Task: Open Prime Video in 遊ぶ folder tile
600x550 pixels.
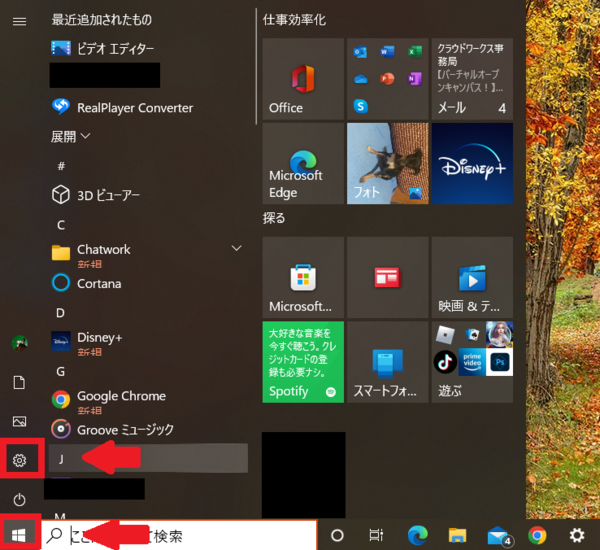Action: tap(472, 362)
